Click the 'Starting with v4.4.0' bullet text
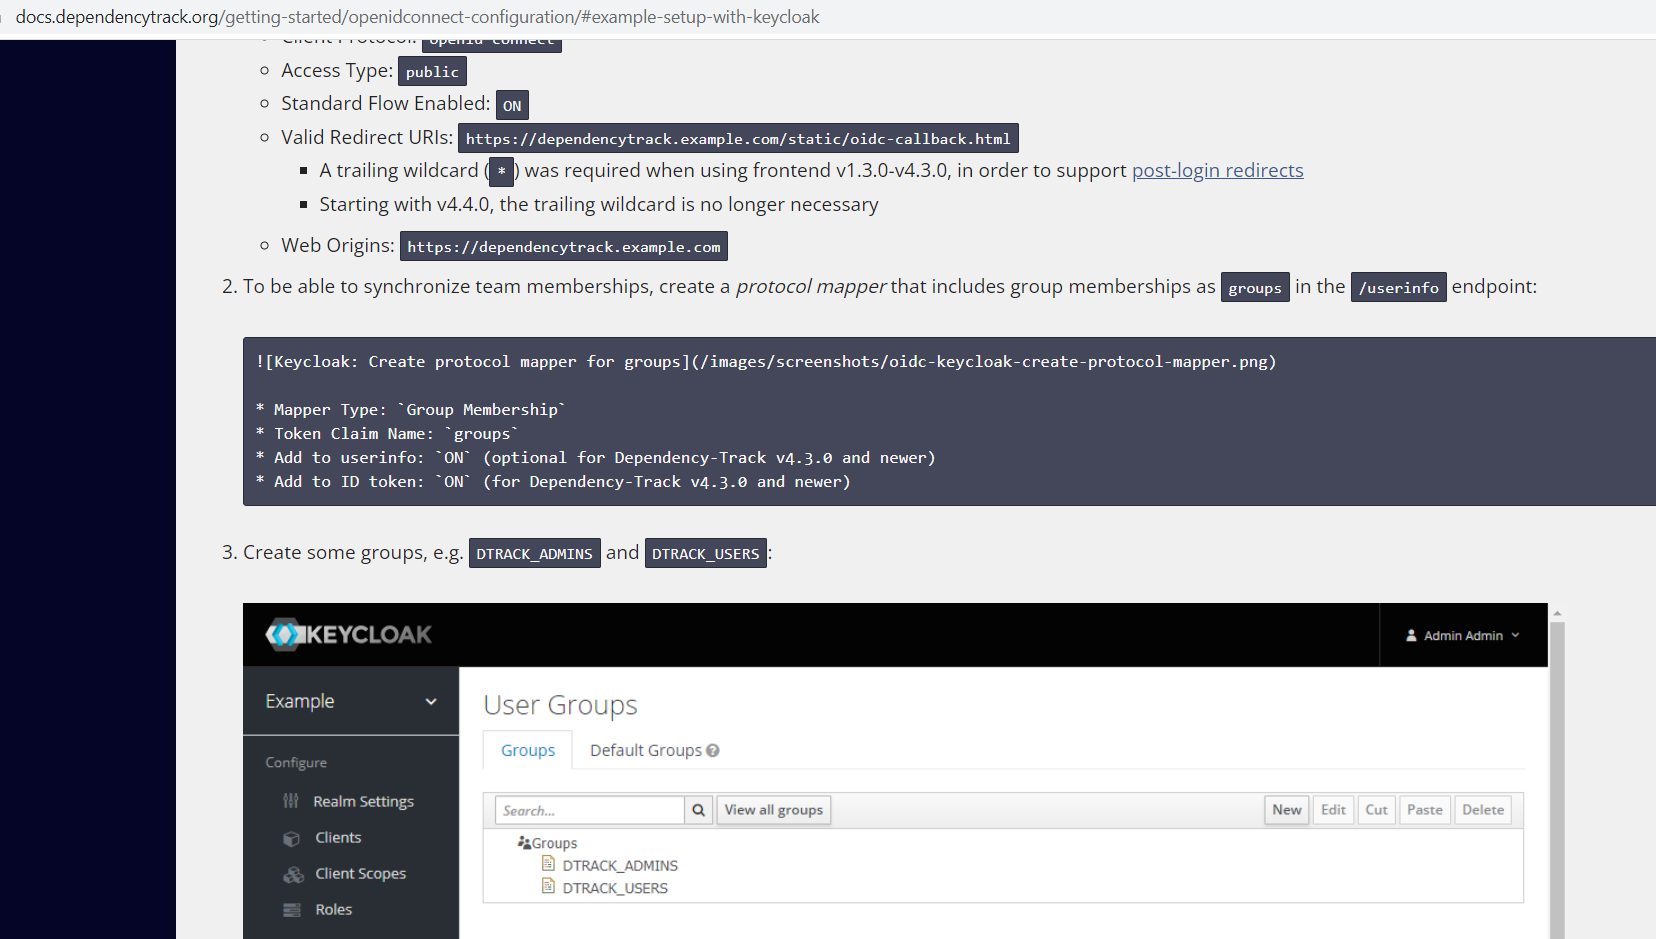The width and height of the screenshot is (1656, 939). pyautogui.click(x=599, y=204)
